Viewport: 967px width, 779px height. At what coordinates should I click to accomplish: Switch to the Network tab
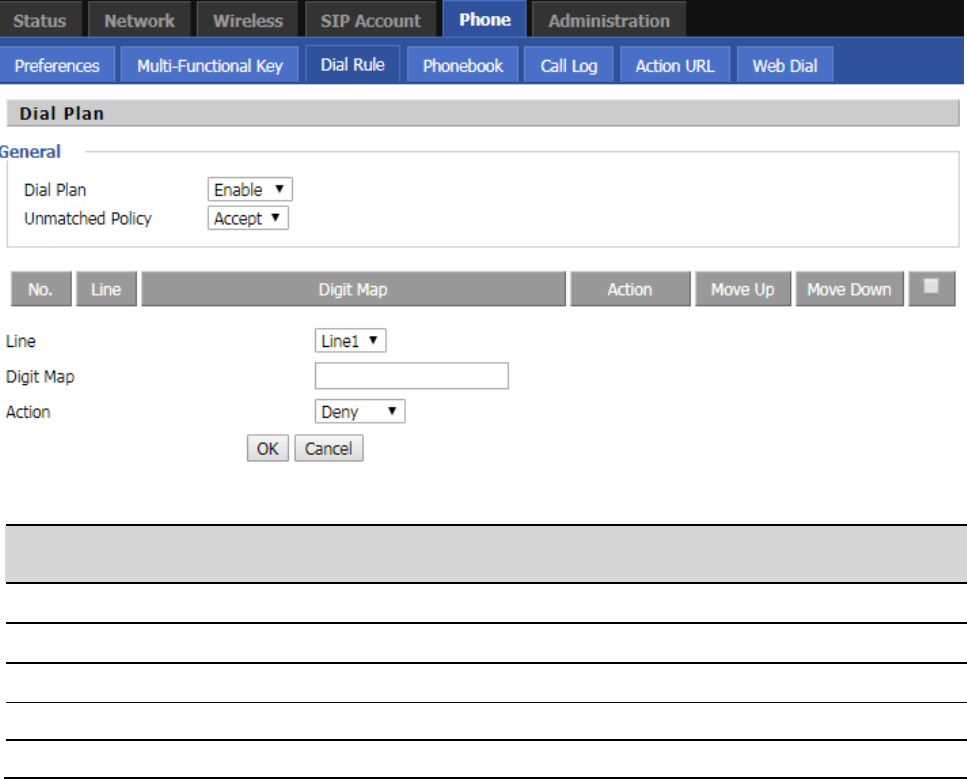click(139, 20)
